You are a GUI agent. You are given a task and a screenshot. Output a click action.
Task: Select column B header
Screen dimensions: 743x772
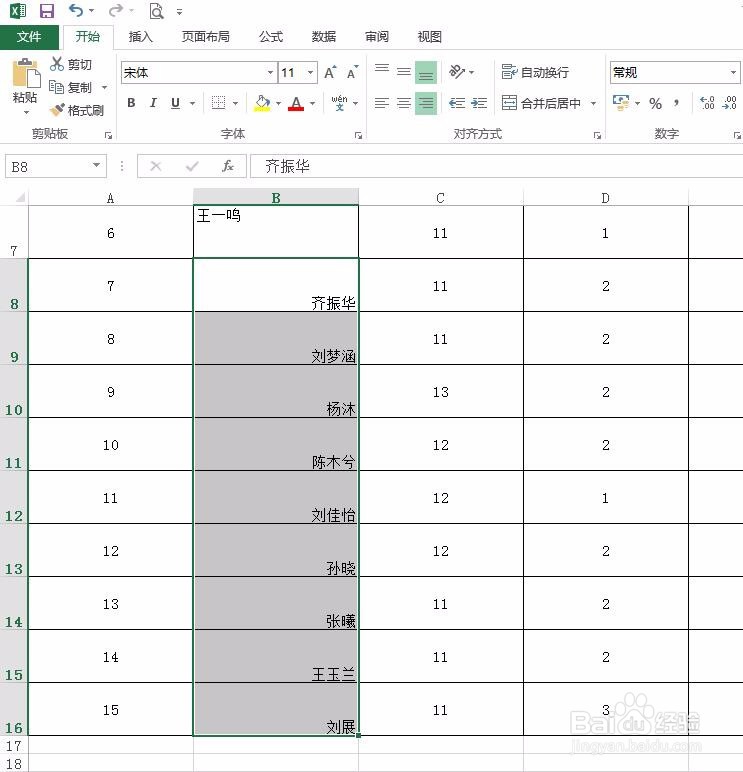276,198
